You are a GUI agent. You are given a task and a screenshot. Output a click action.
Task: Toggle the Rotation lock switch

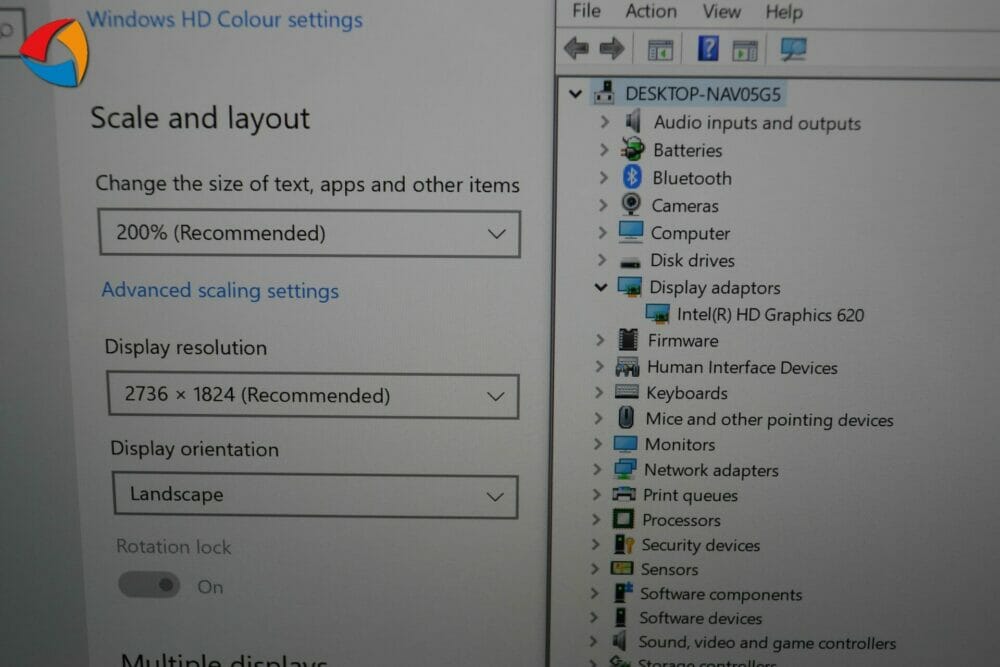click(149, 585)
